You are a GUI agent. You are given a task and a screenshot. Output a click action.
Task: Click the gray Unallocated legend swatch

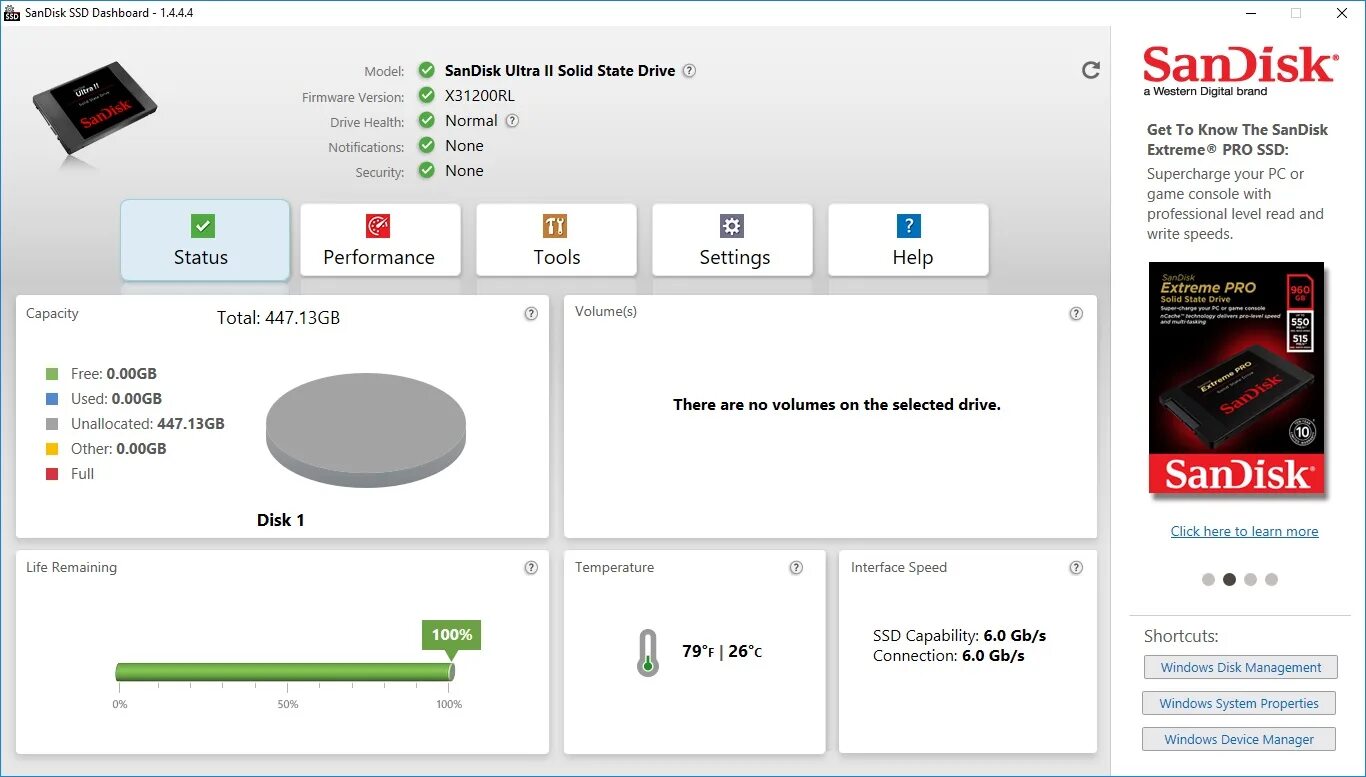pyautogui.click(x=52, y=424)
